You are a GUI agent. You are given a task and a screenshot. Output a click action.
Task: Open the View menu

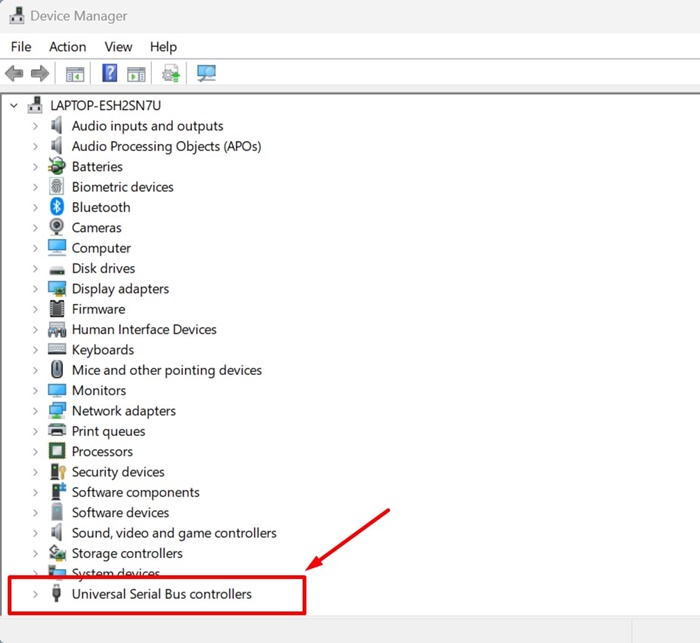(x=118, y=47)
